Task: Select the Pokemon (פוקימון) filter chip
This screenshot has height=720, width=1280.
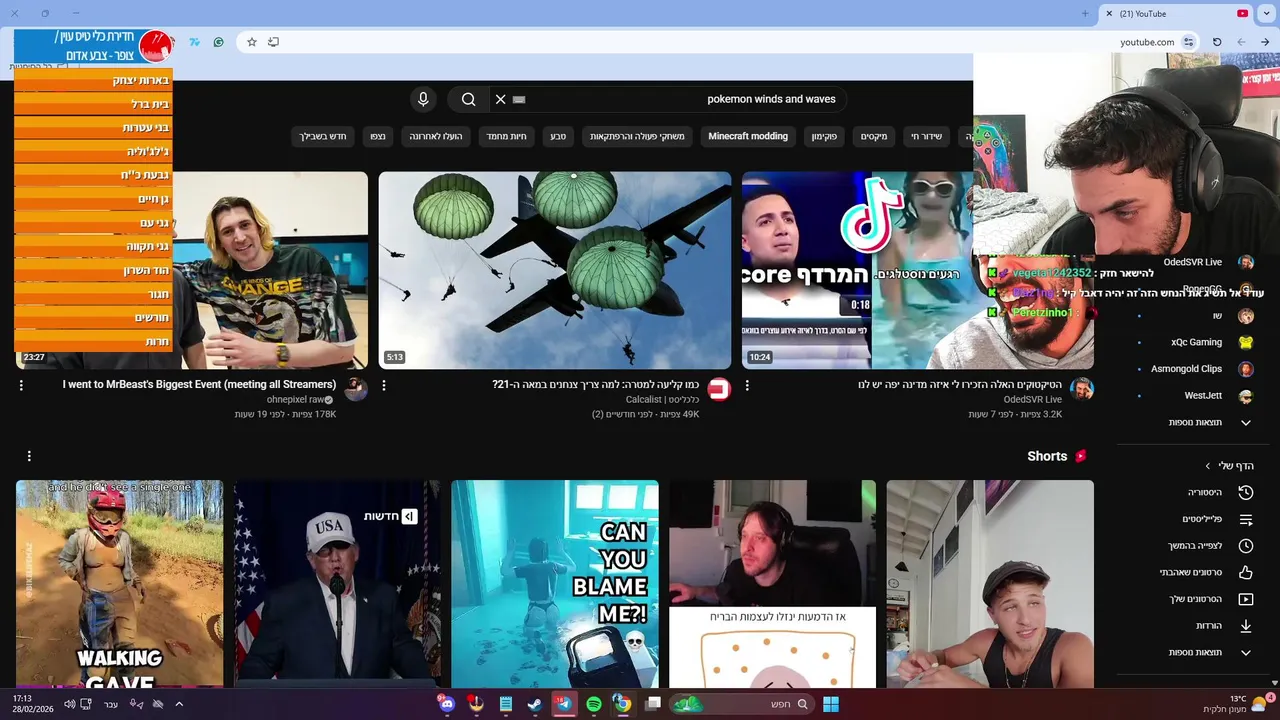Action: click(x=824, y=136)
